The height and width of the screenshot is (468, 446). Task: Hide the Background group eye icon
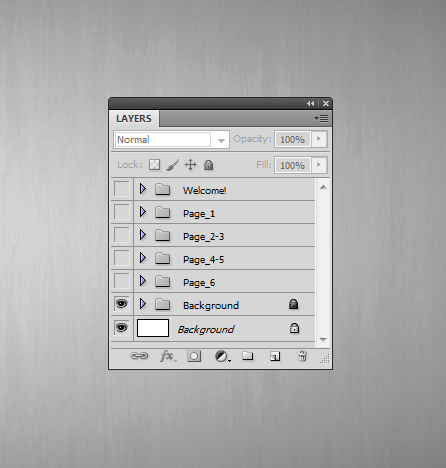point(122,304)
